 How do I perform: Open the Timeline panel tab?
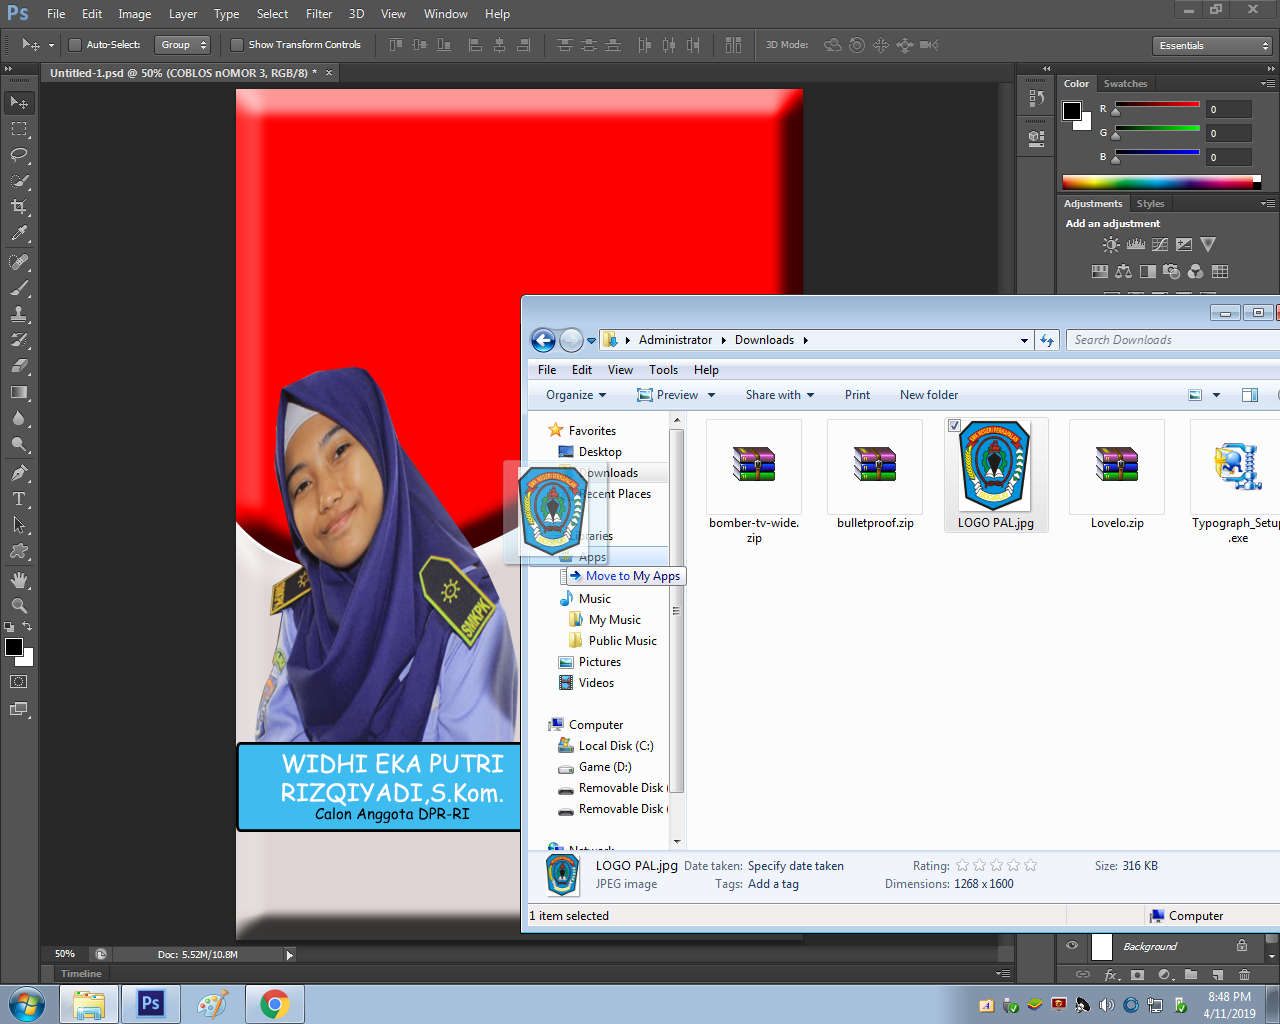(x=81, y=974)
